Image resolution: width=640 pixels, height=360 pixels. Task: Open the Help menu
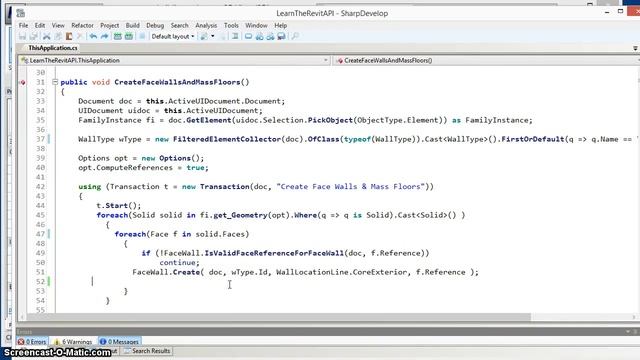coord(280,25)
